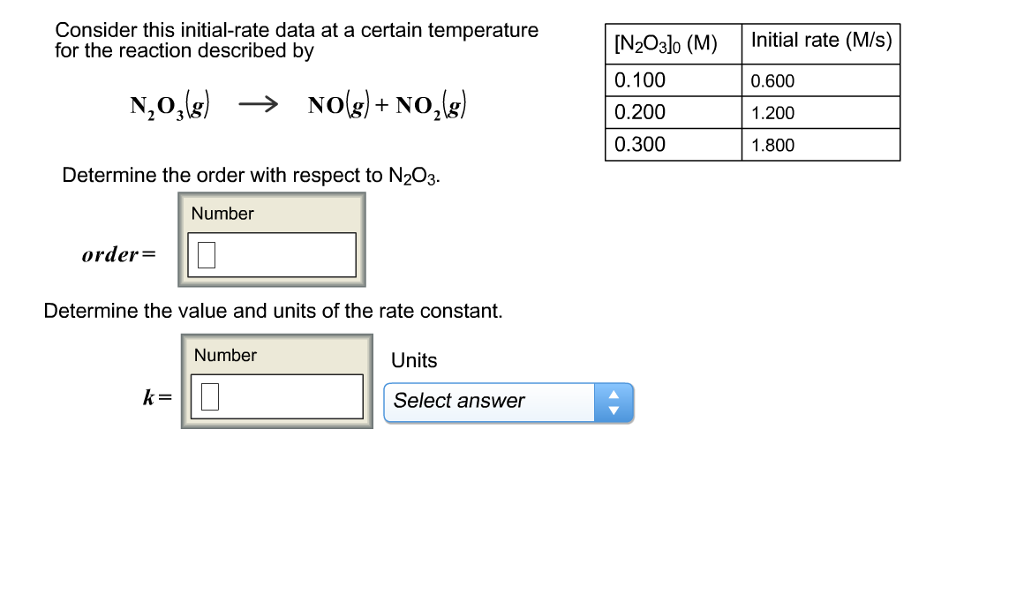Click the order= label text

(x=116, y=254)
